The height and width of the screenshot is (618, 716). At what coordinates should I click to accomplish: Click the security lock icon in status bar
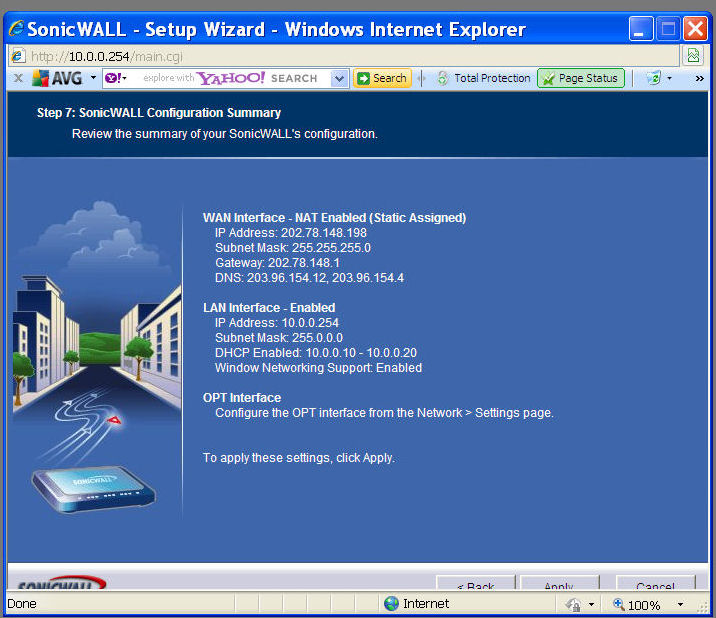tap(573, 605)
